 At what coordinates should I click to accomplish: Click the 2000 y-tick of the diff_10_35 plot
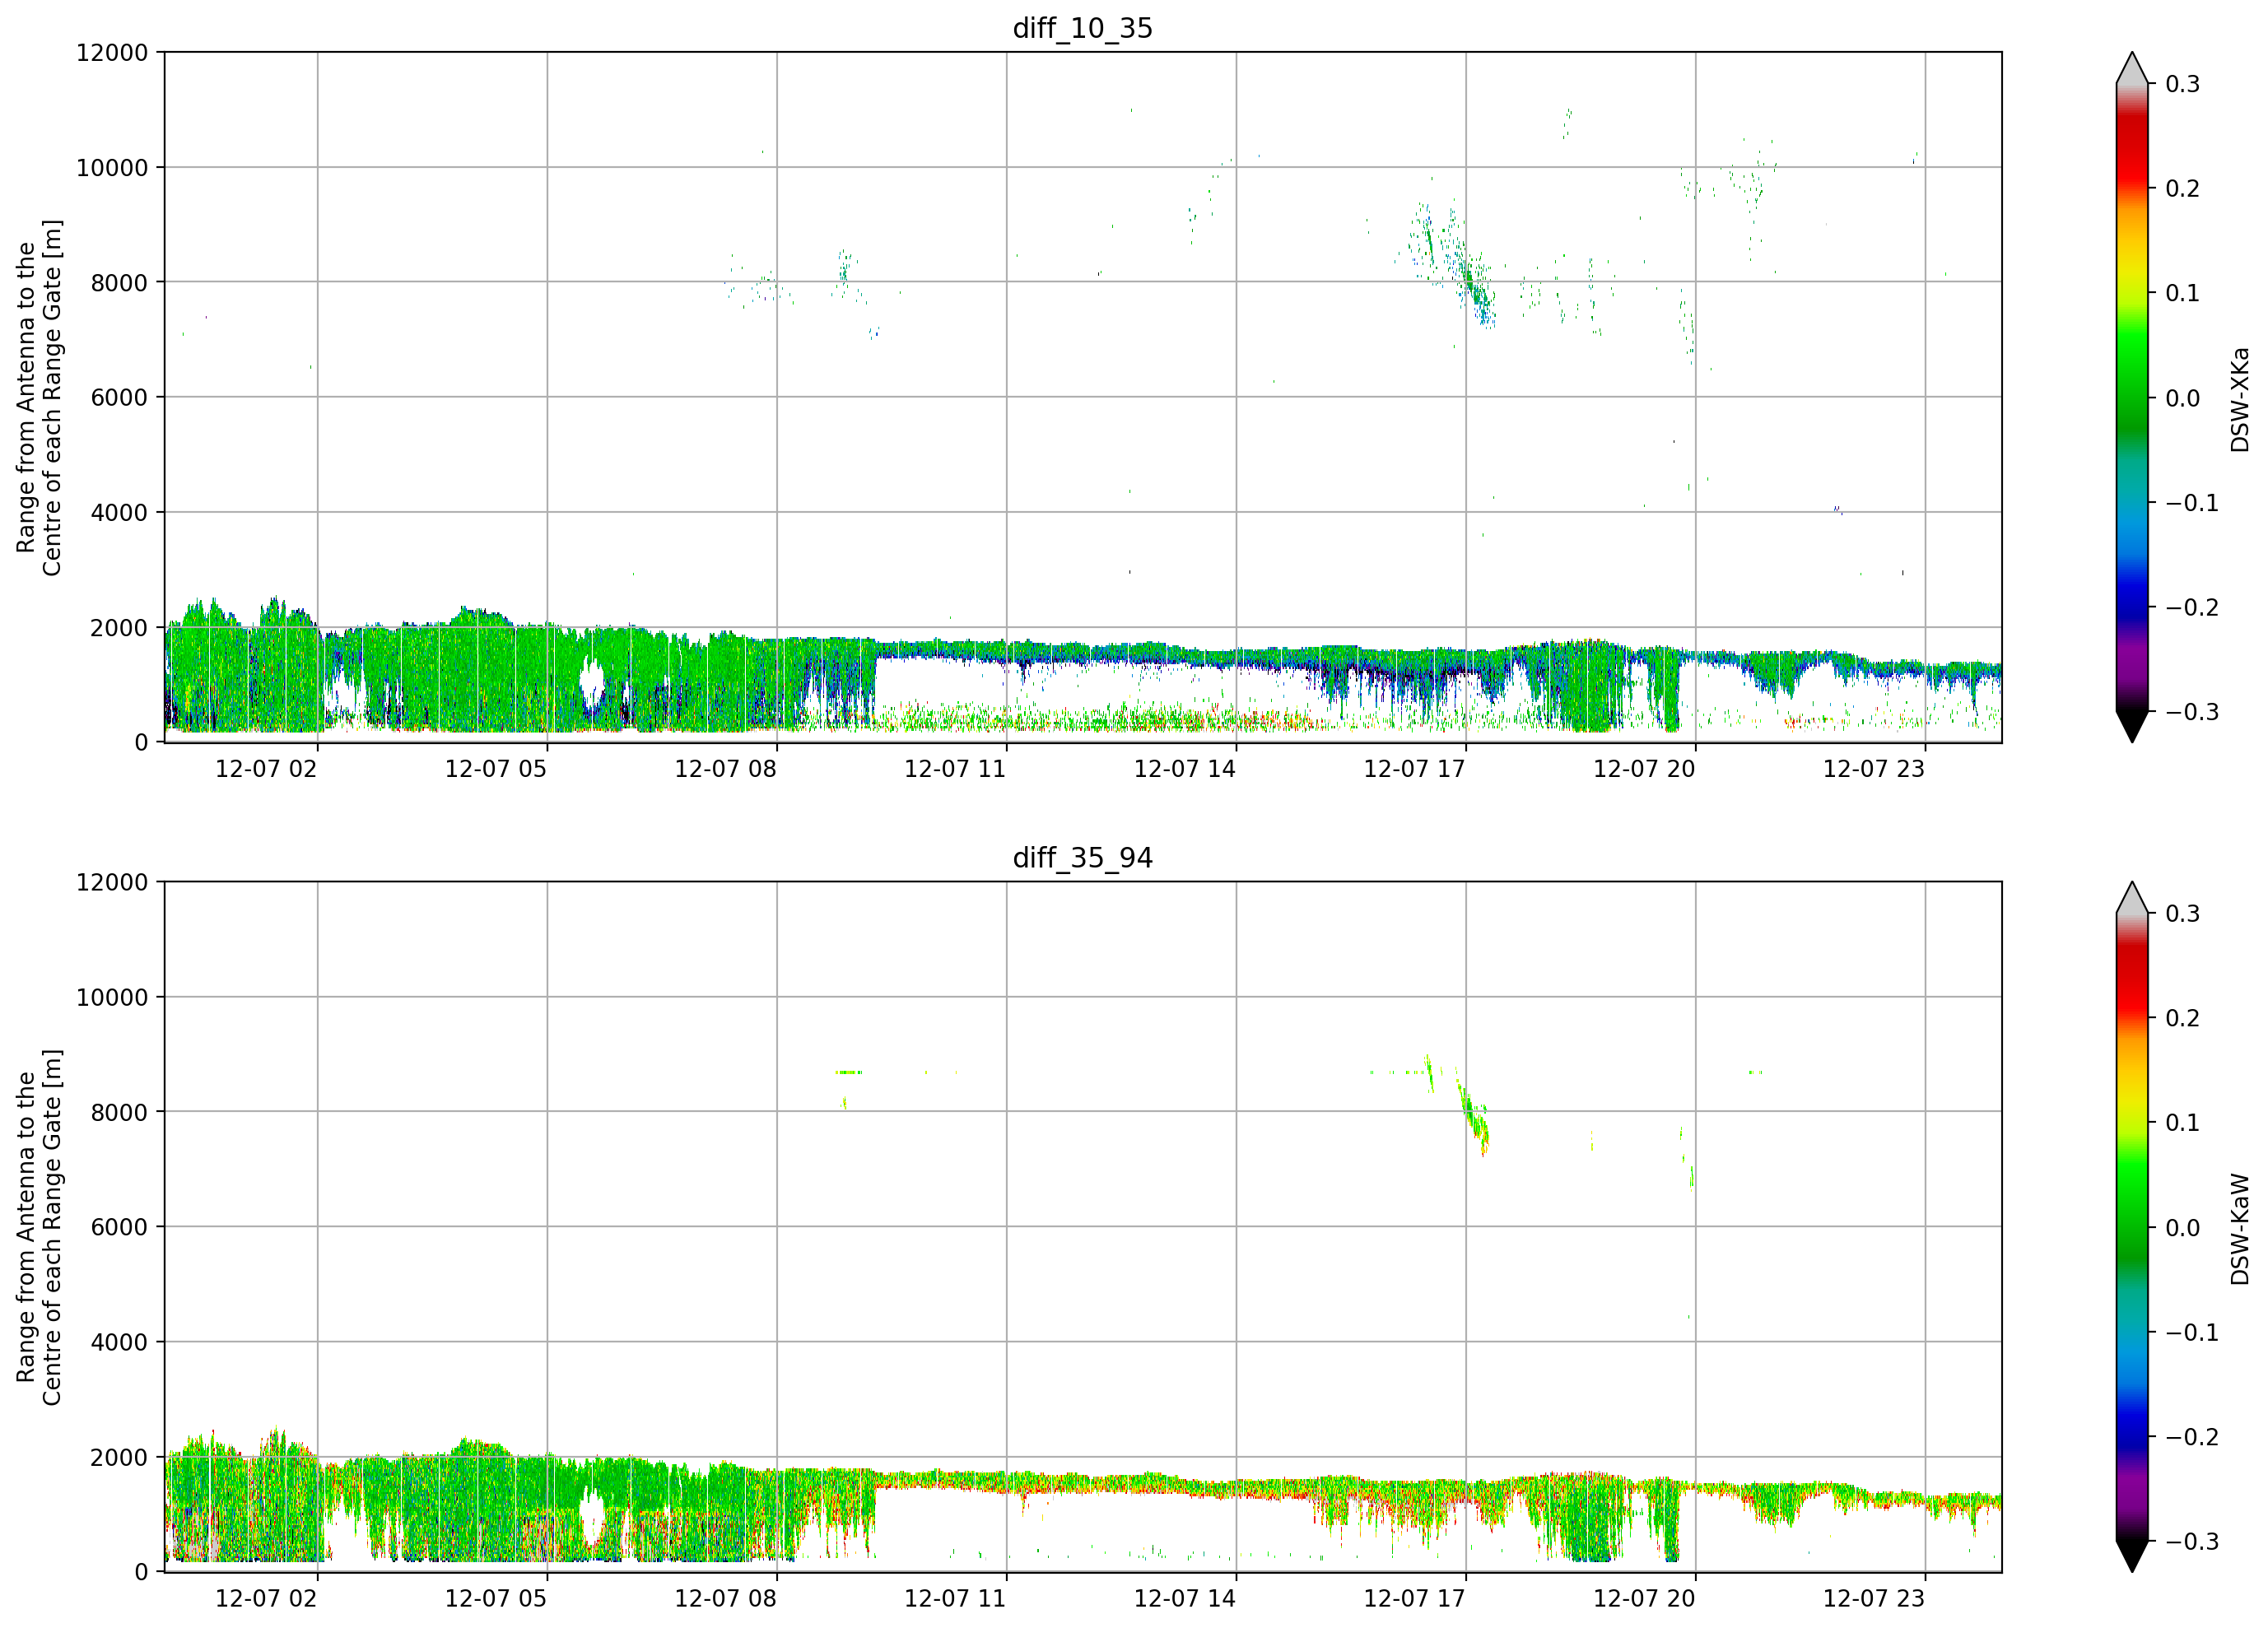pyautogui.click(x=119, y=628)
